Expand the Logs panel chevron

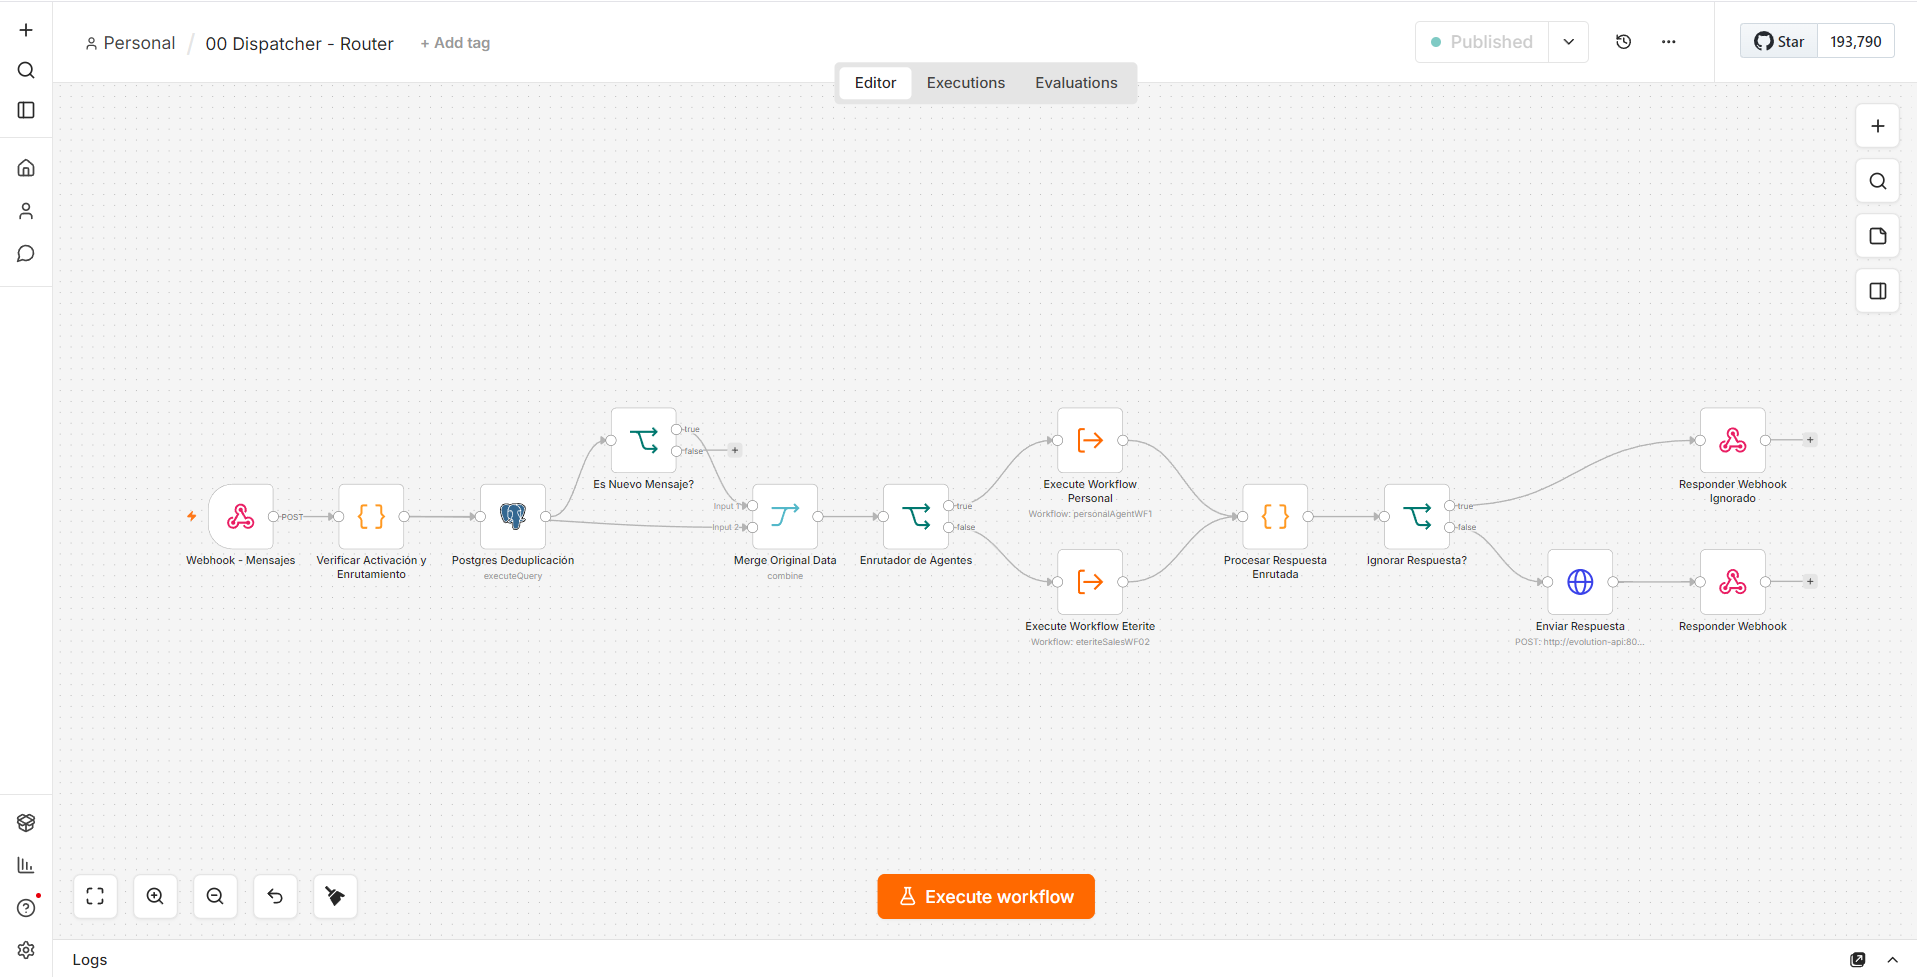(x=1892, y=960)
